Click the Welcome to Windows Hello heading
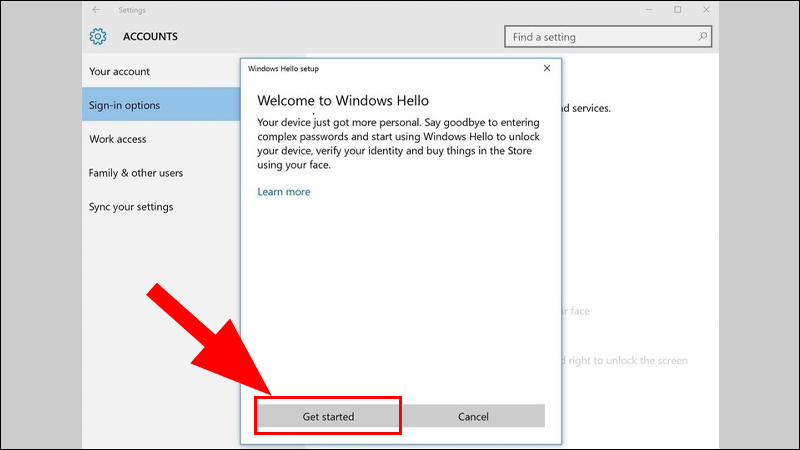The width and height of the screenshot is (800, 450). point(343,101)
